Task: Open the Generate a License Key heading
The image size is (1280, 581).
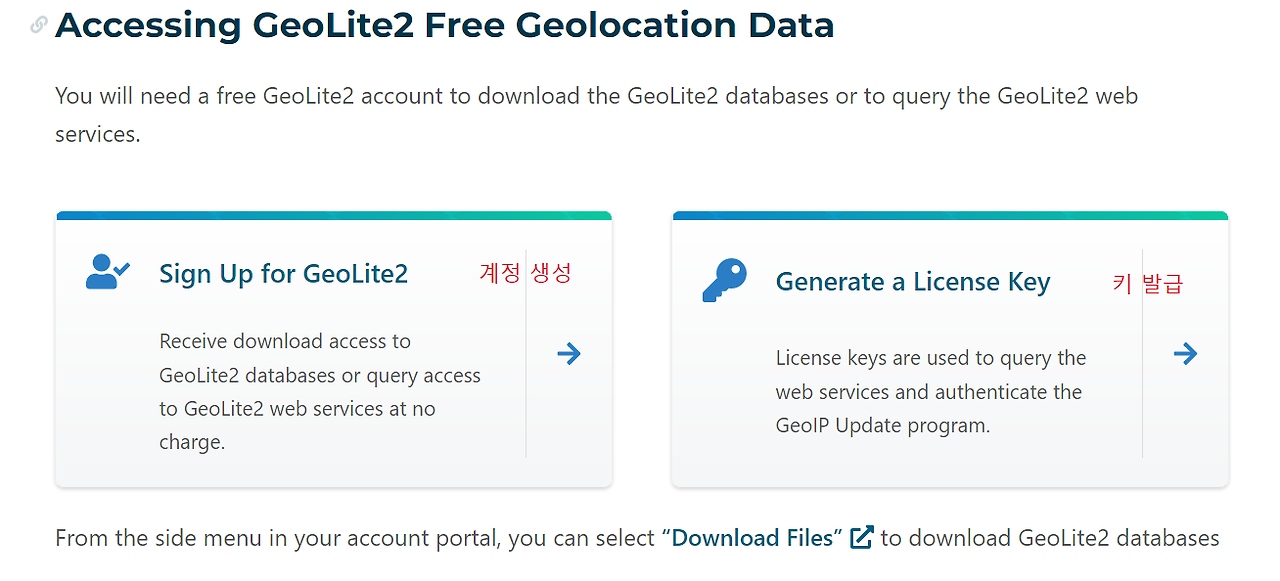Action: pyautogui.click(x=912, y=281)
